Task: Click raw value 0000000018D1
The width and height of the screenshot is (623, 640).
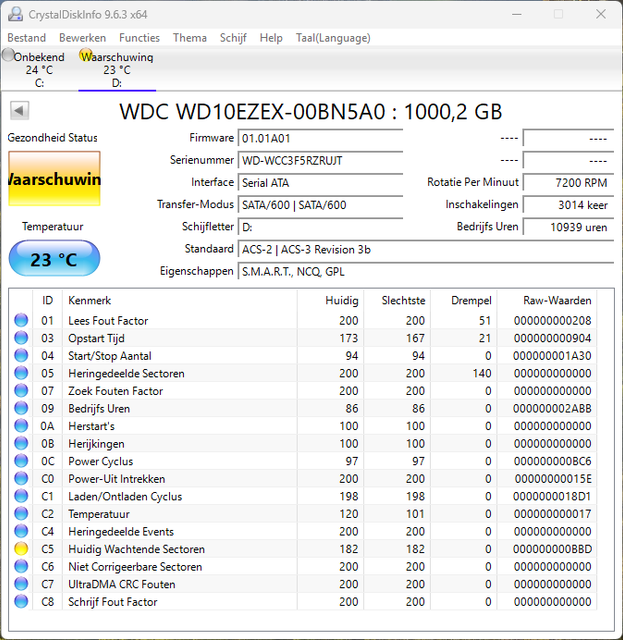Action: coord(552,496)
